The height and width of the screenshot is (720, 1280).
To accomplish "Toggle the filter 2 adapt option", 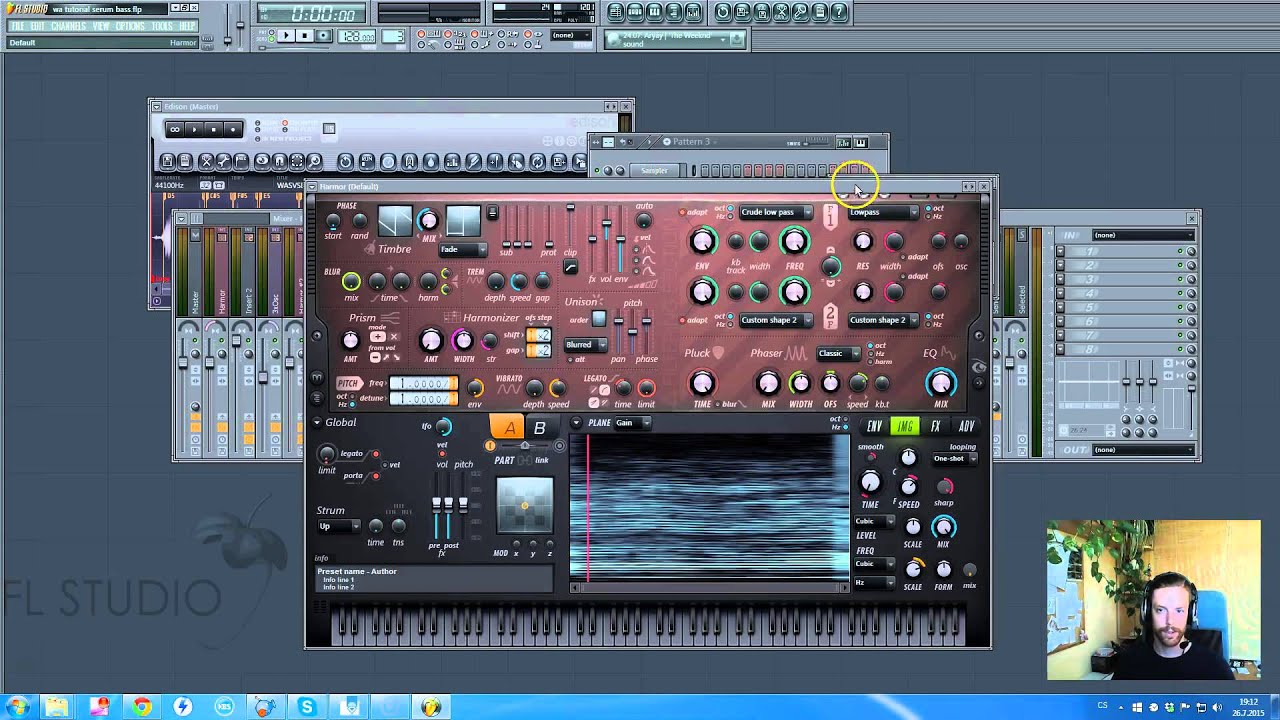I will (683, 320).
